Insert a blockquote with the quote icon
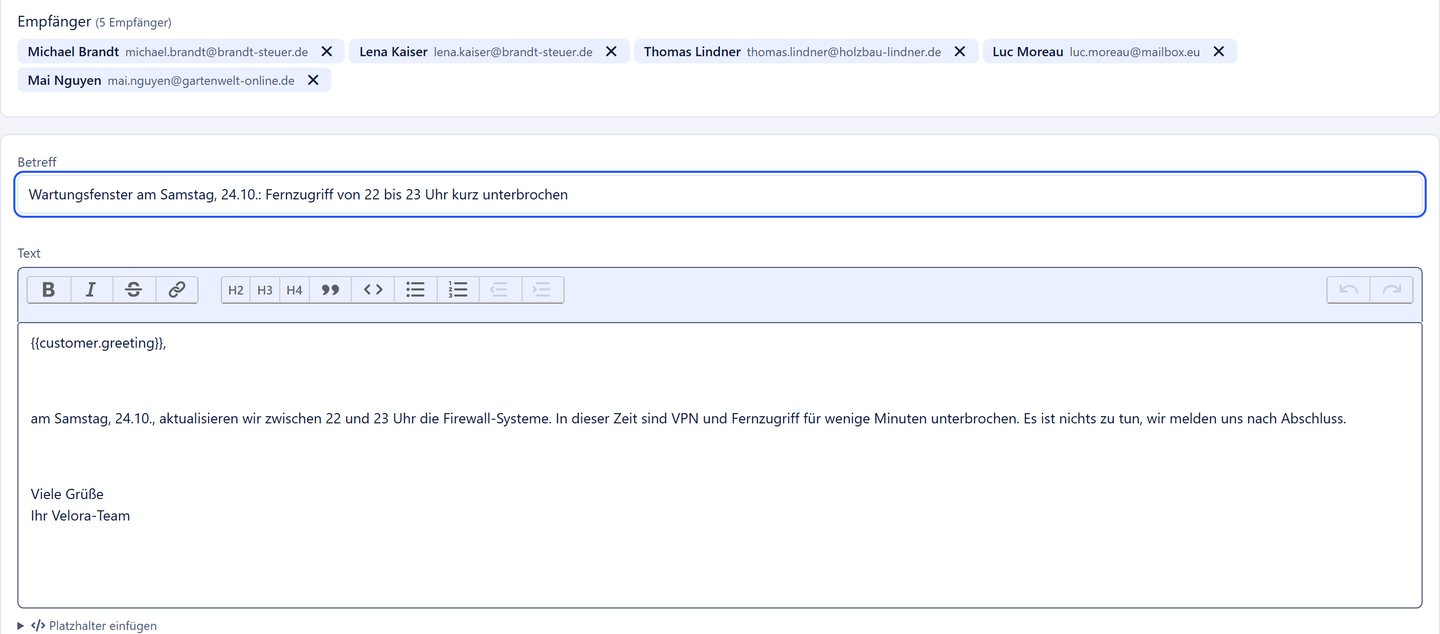The image size is (1440, 634). pos(330,290)
